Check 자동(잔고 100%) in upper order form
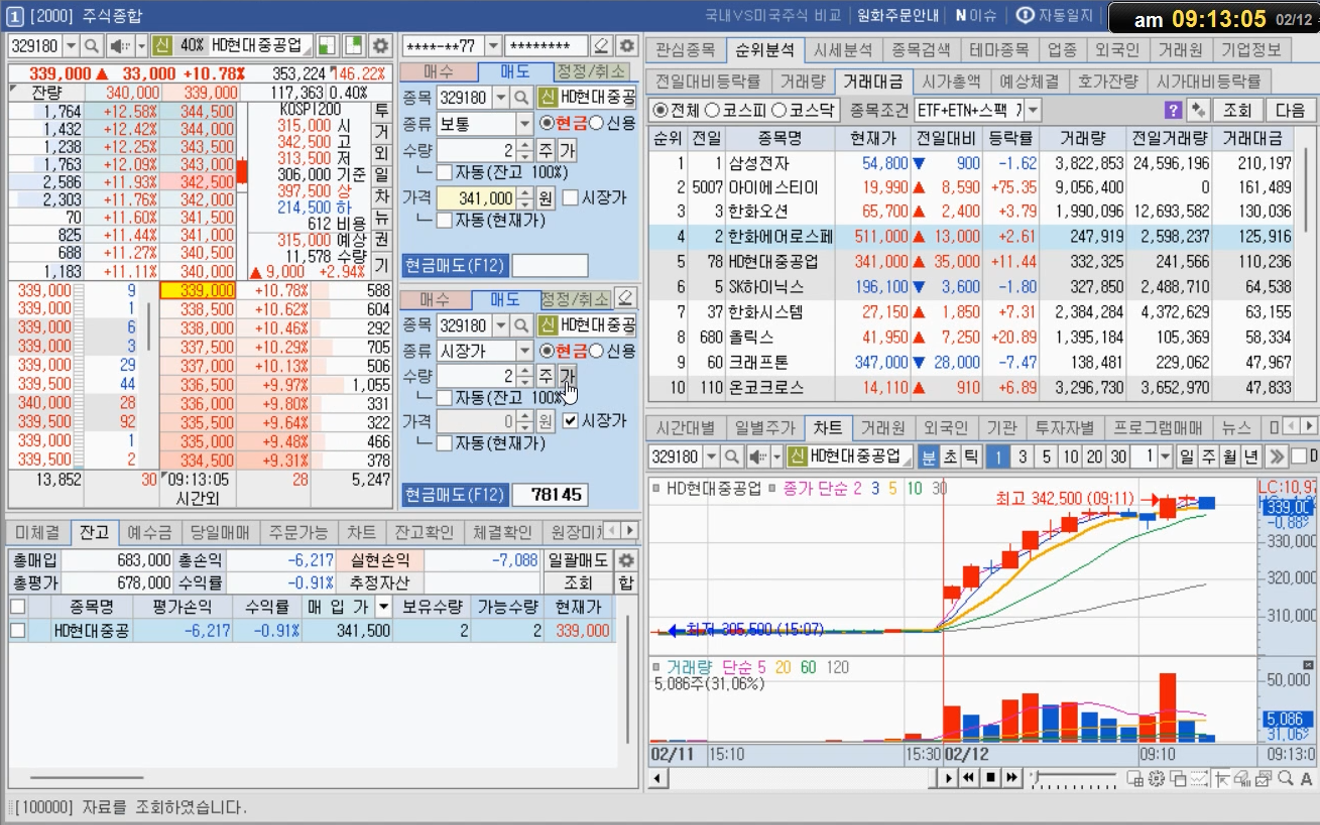This screenshot has height=825, width=1320. pyautogui.click(x=444, y=172)
